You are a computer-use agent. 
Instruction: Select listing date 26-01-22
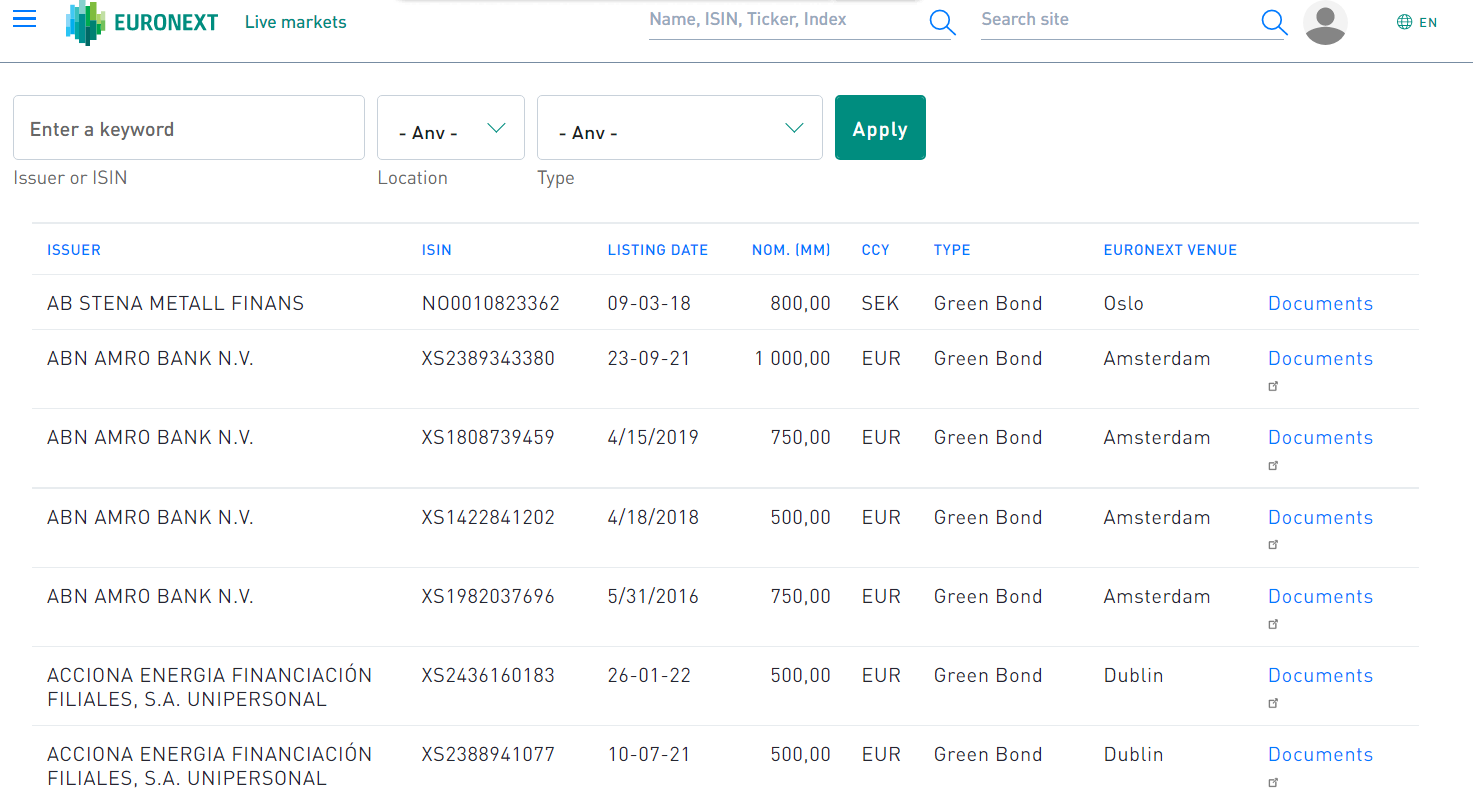649,675
